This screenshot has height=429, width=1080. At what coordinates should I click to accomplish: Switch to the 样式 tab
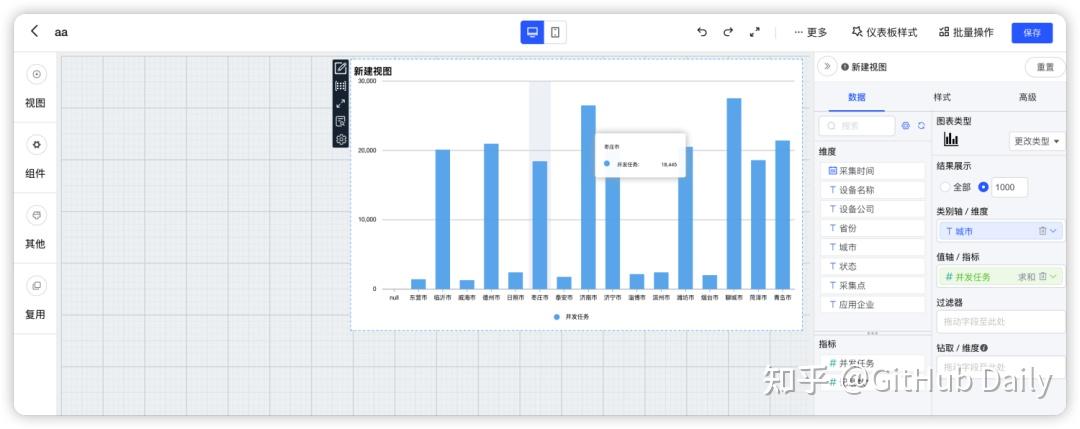(x=942, y=97)
